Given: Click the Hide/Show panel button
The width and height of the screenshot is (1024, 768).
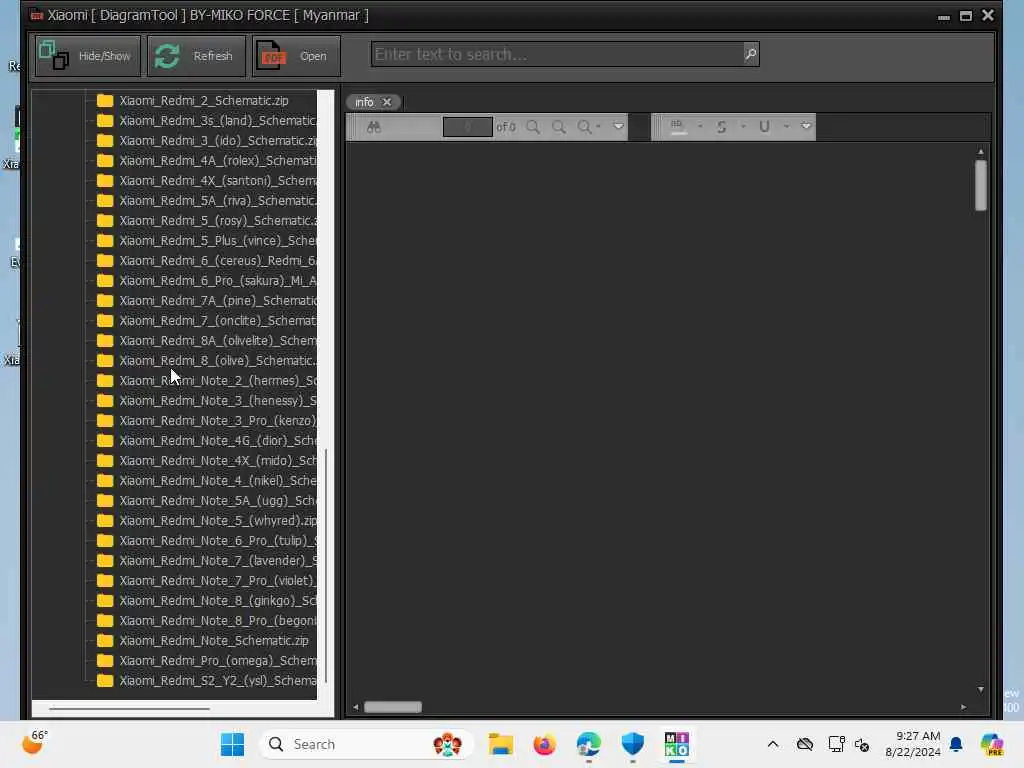Looking at the screenshot, I should (88, 56).
